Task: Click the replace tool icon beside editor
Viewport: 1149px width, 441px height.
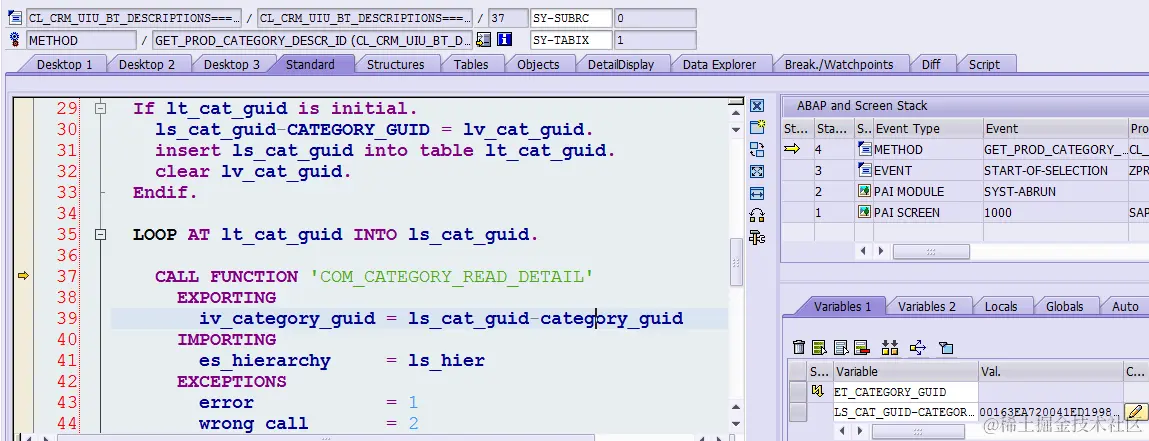Action: coord(757,150)
